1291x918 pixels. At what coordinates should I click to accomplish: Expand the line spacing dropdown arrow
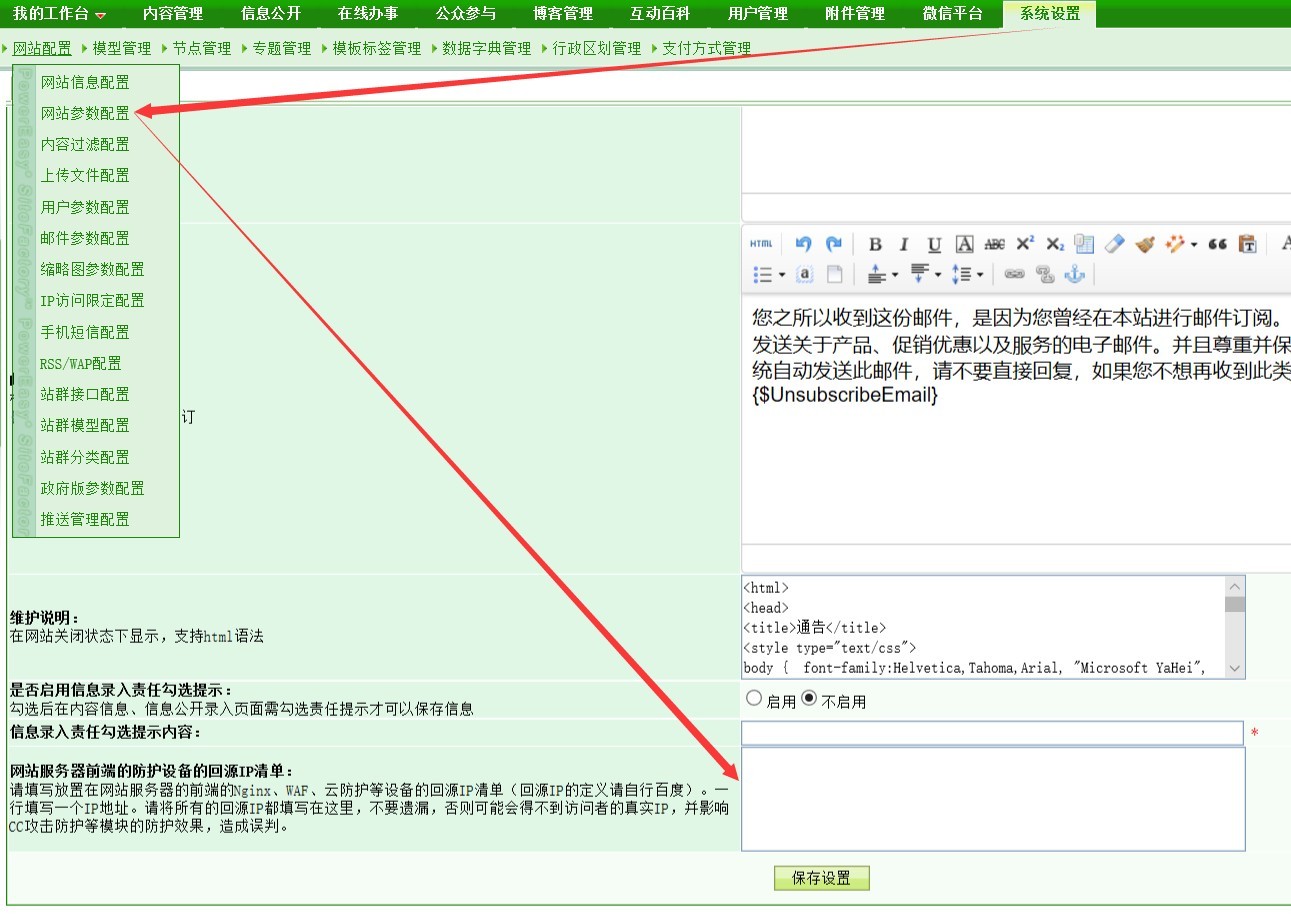click(x=980, y=275)
